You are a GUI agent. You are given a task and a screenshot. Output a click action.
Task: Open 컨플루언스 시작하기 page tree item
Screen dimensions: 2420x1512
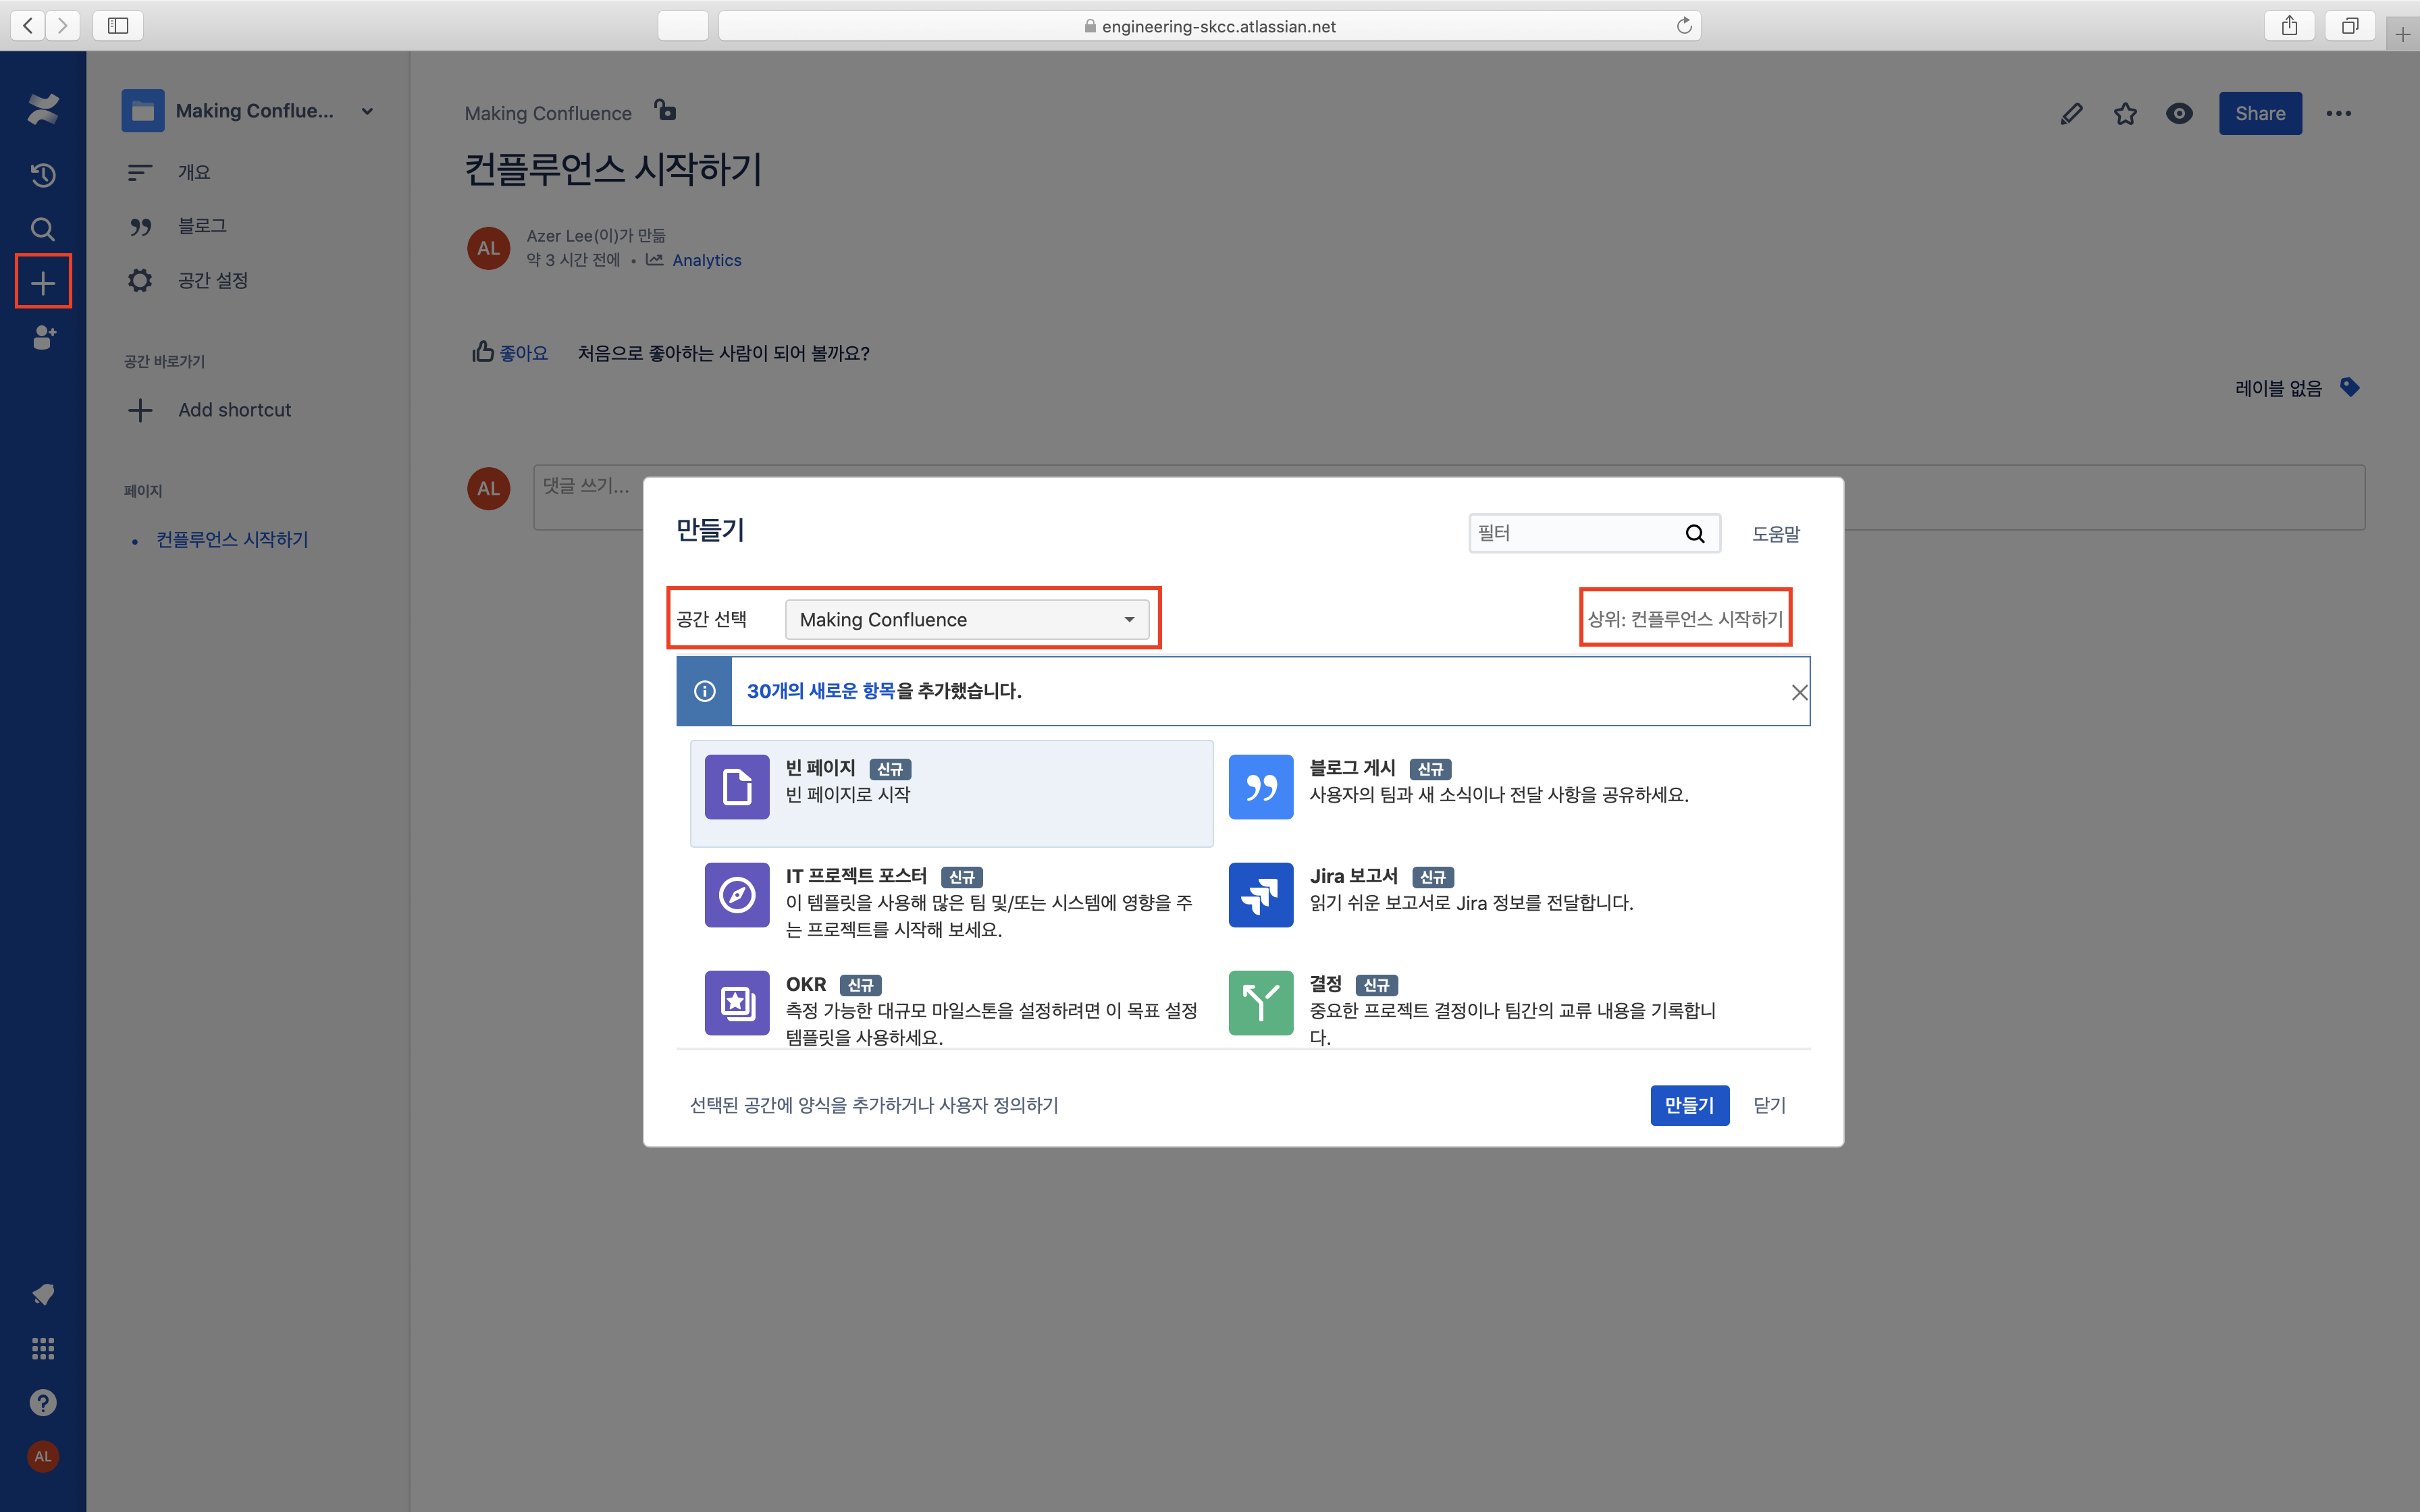(232, 540)
